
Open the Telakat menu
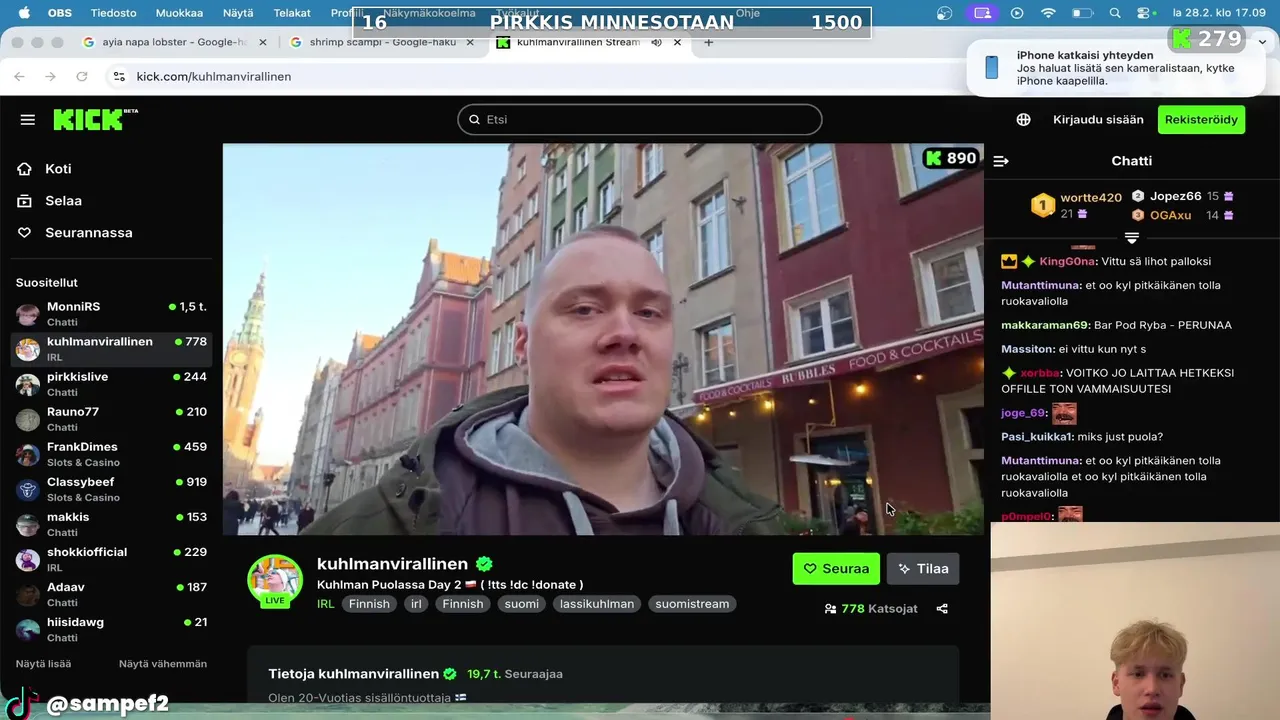(292, 13)
